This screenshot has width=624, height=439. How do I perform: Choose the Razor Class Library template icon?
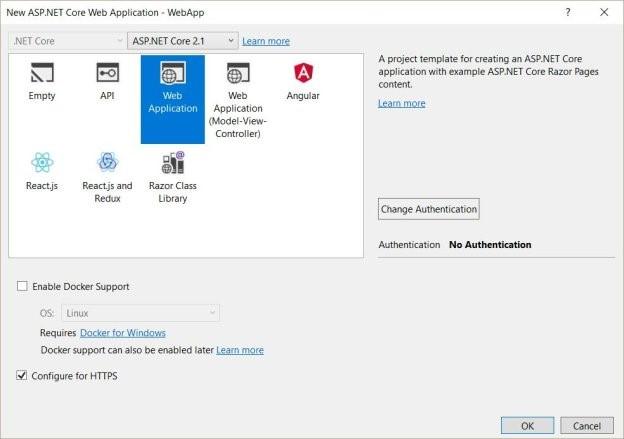tap(173, 162)
